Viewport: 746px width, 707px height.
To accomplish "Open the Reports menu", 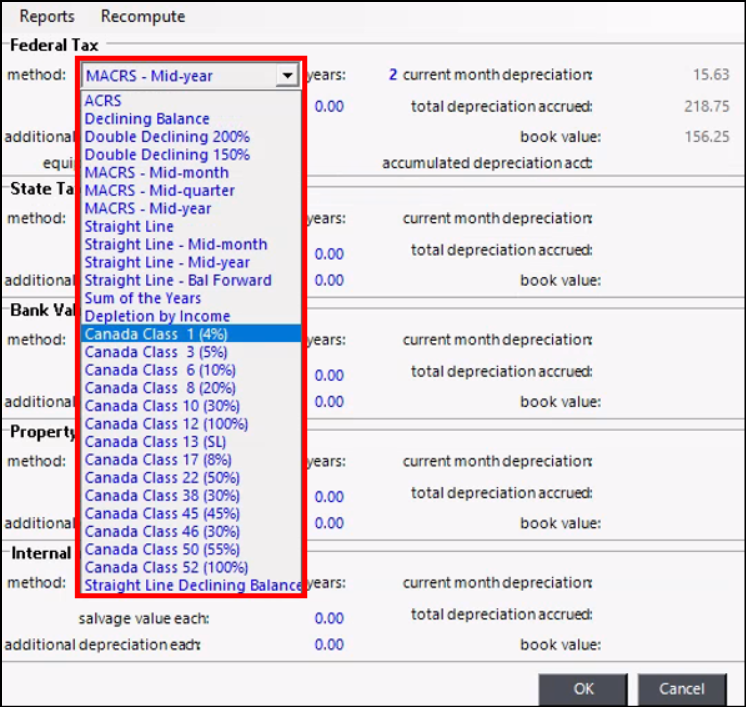I will 47,16.
